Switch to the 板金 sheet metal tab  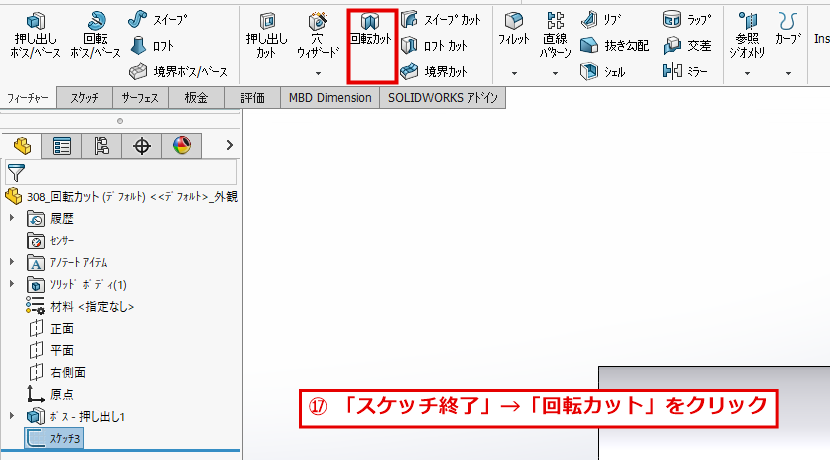(x=196, y=98)
